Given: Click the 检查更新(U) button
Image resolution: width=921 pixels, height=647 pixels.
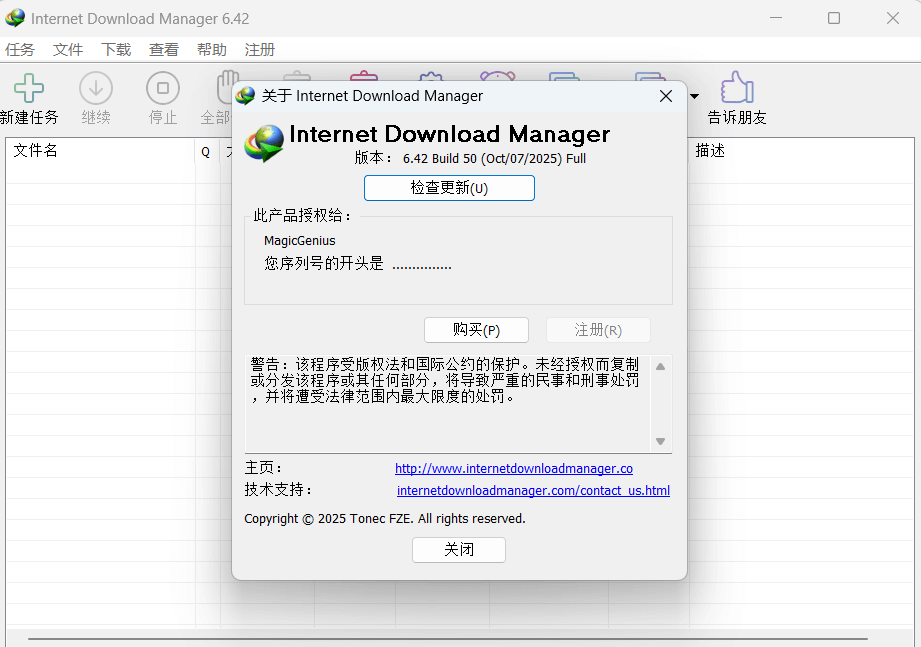Looking at the screenshot, I should (x=449, y=187).
